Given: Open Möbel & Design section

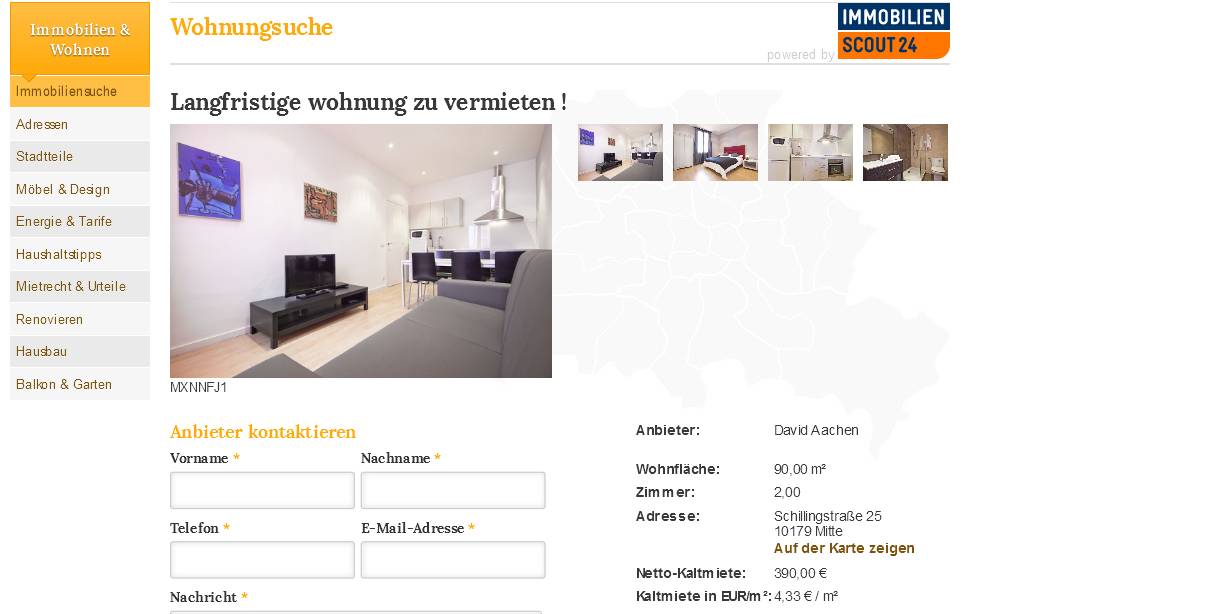Looking at the screenshot, I should [x=80, y=189].
